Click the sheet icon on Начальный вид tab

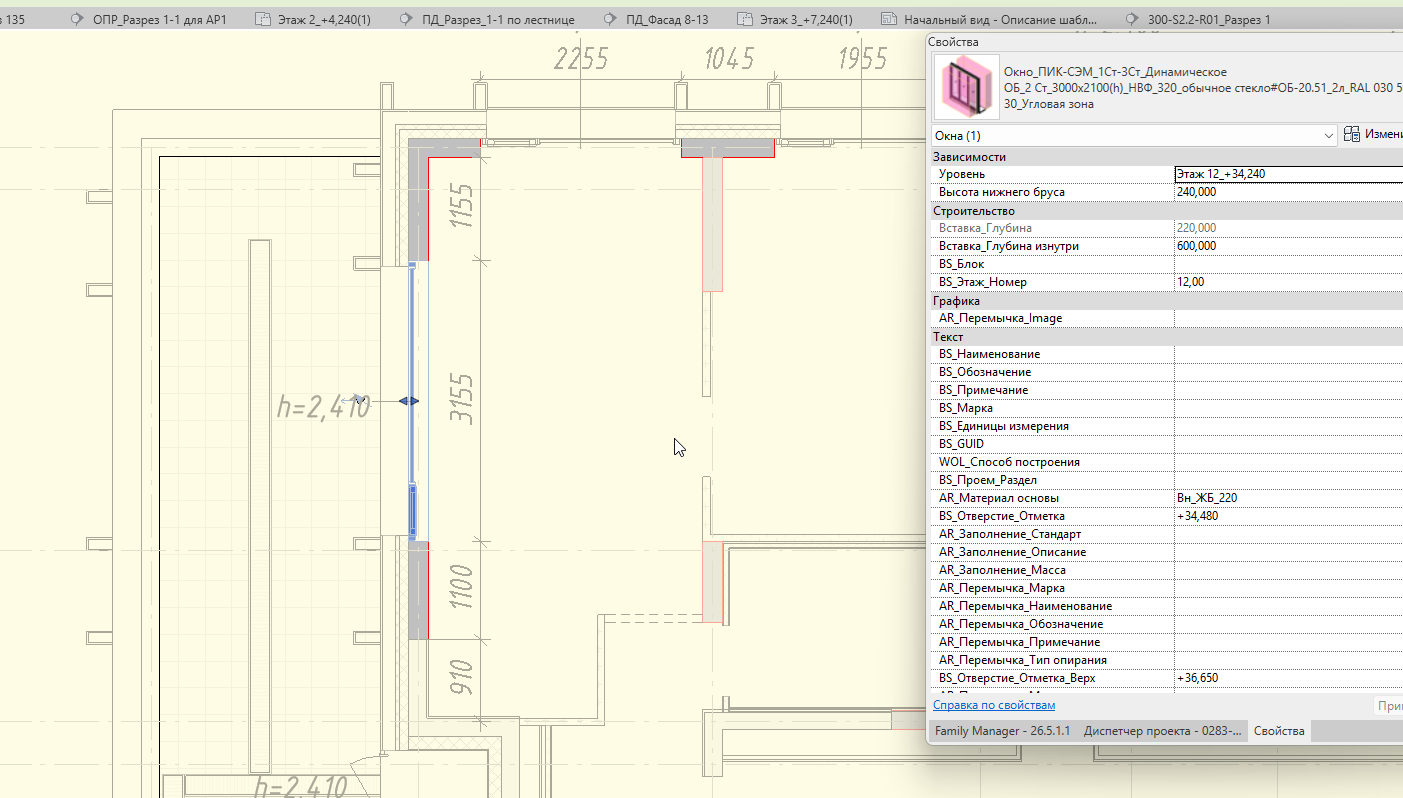(x=889, y=19)
